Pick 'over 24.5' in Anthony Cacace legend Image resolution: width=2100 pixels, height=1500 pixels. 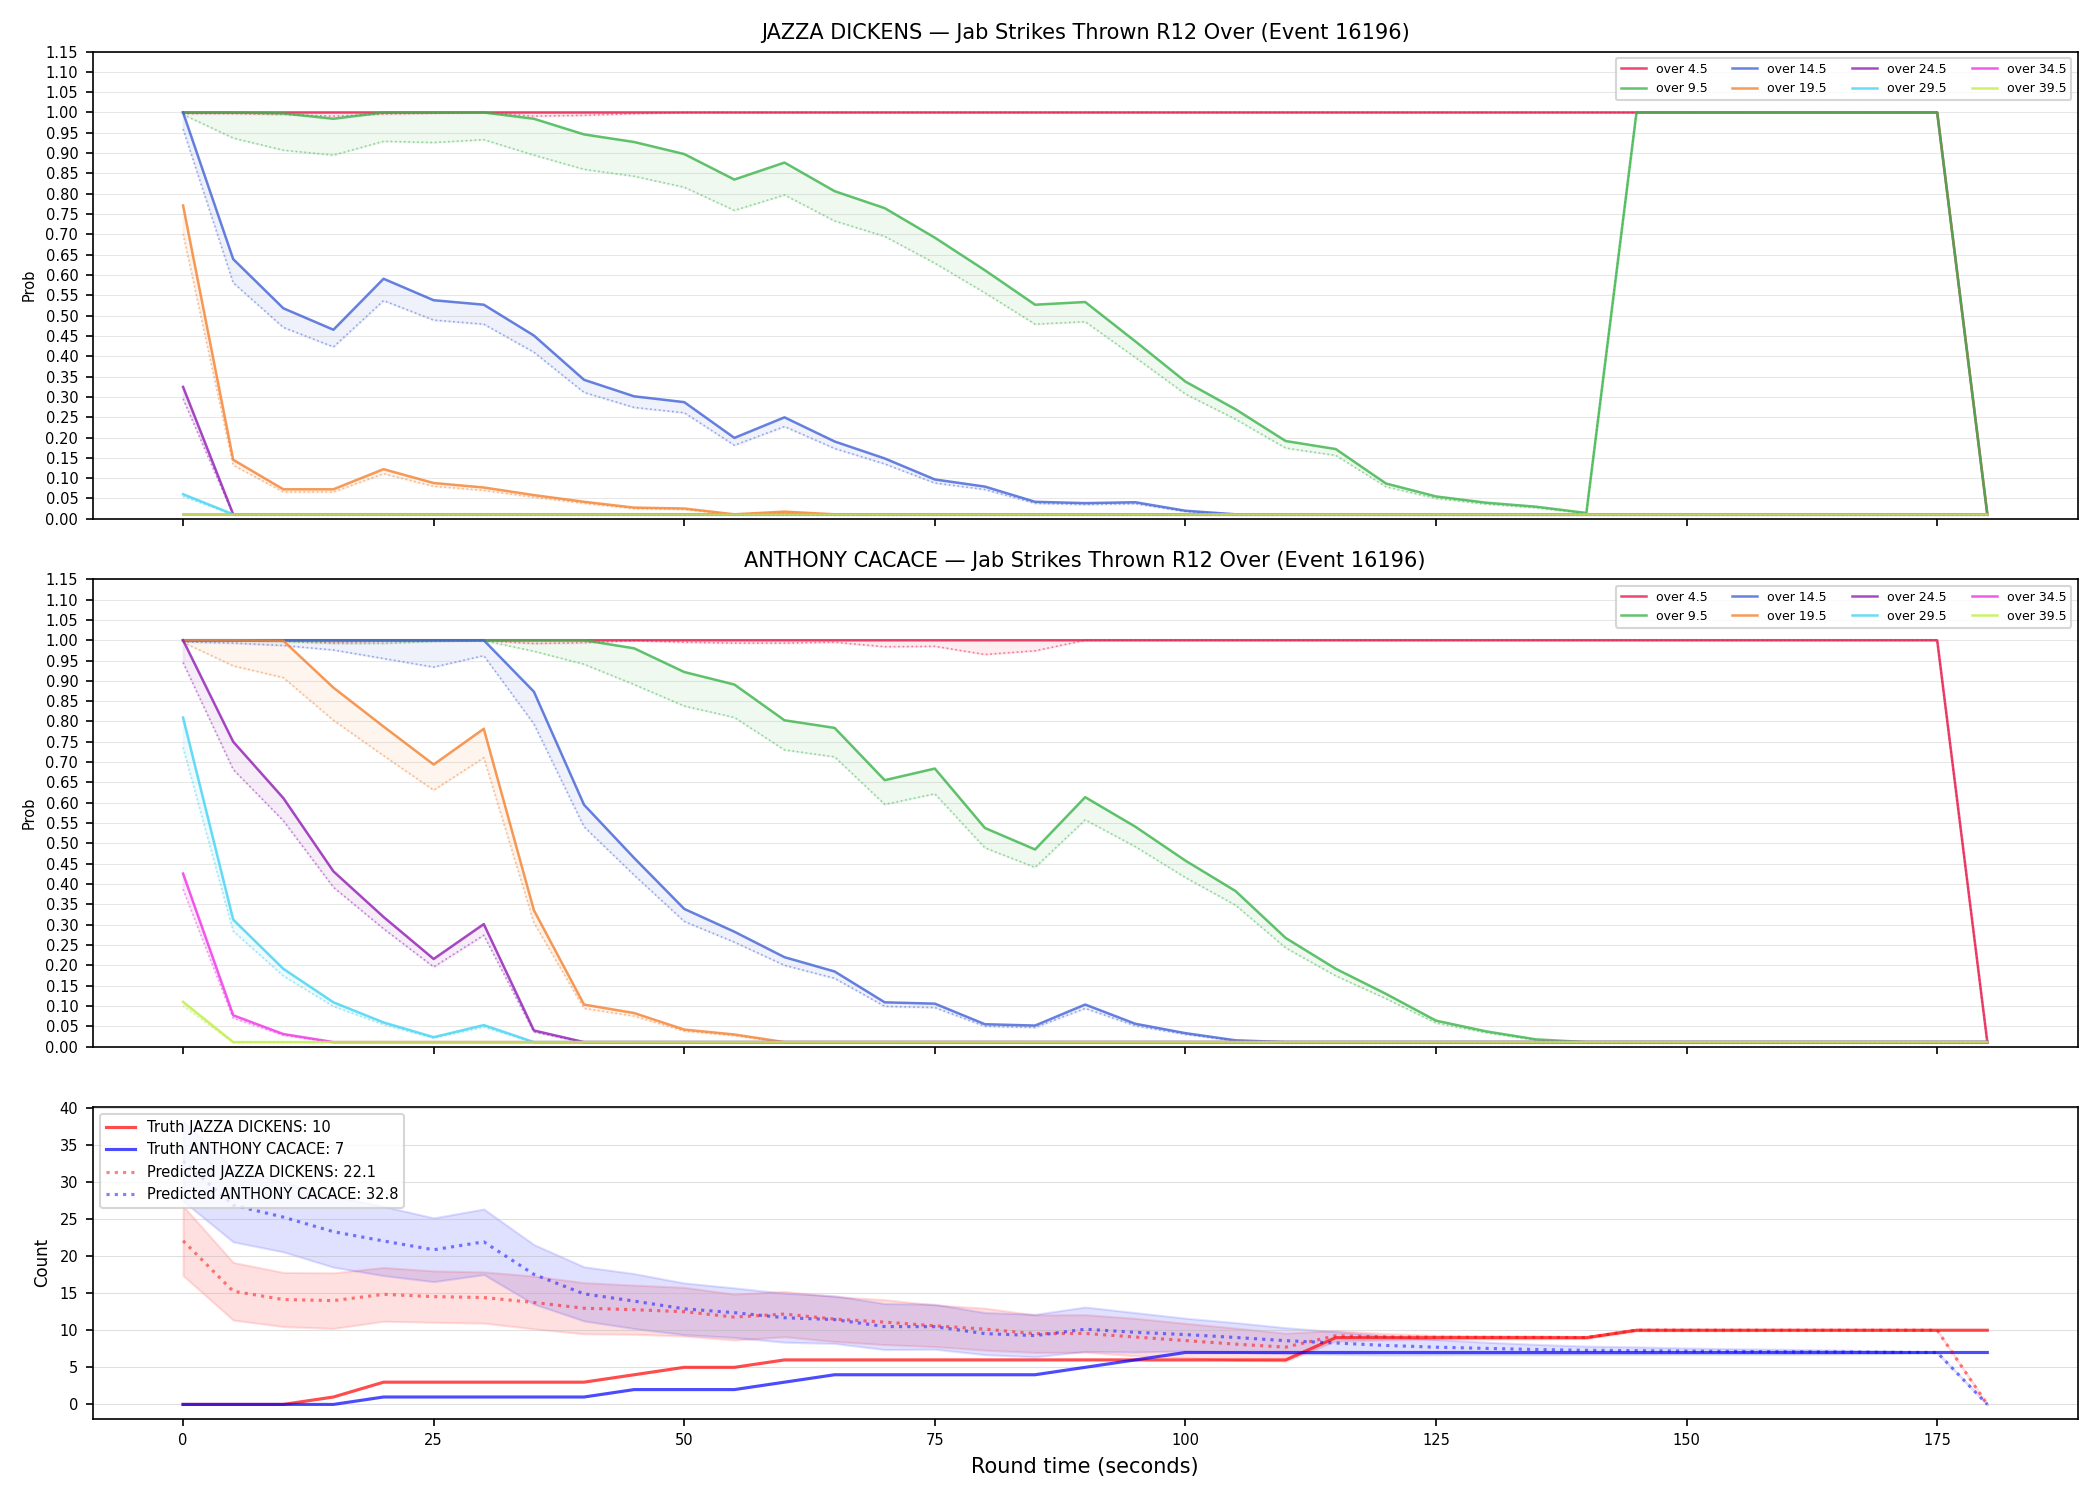coord(1898,597)
